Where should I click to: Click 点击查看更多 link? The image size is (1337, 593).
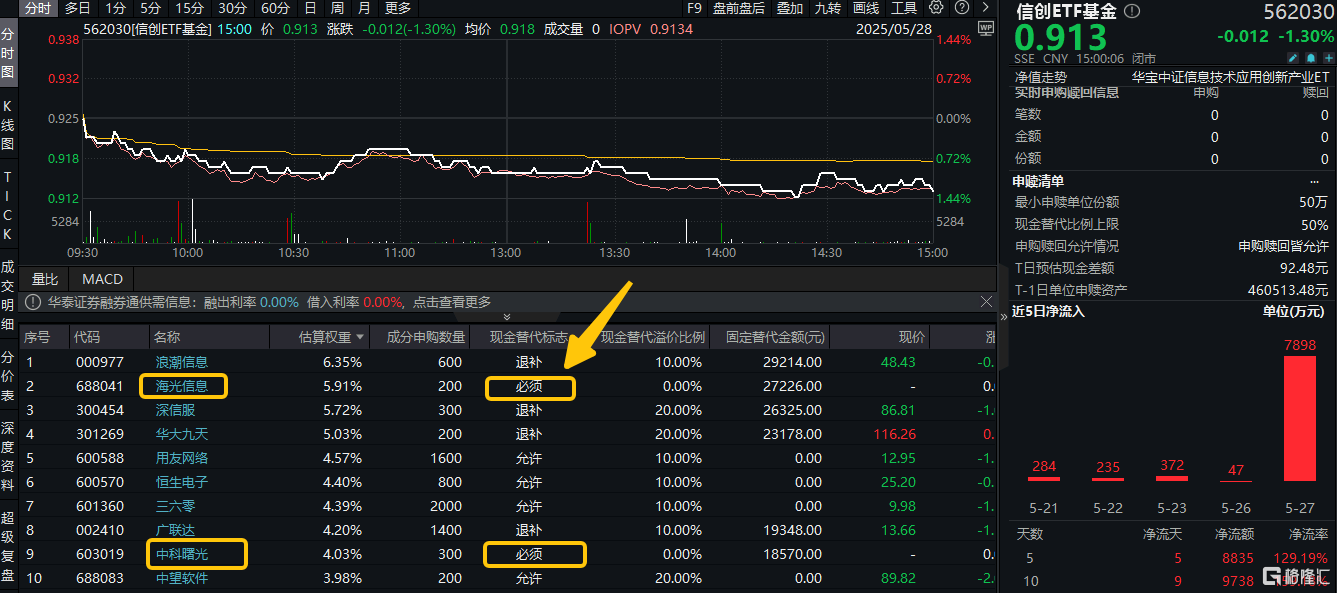(x=453, y=302)
